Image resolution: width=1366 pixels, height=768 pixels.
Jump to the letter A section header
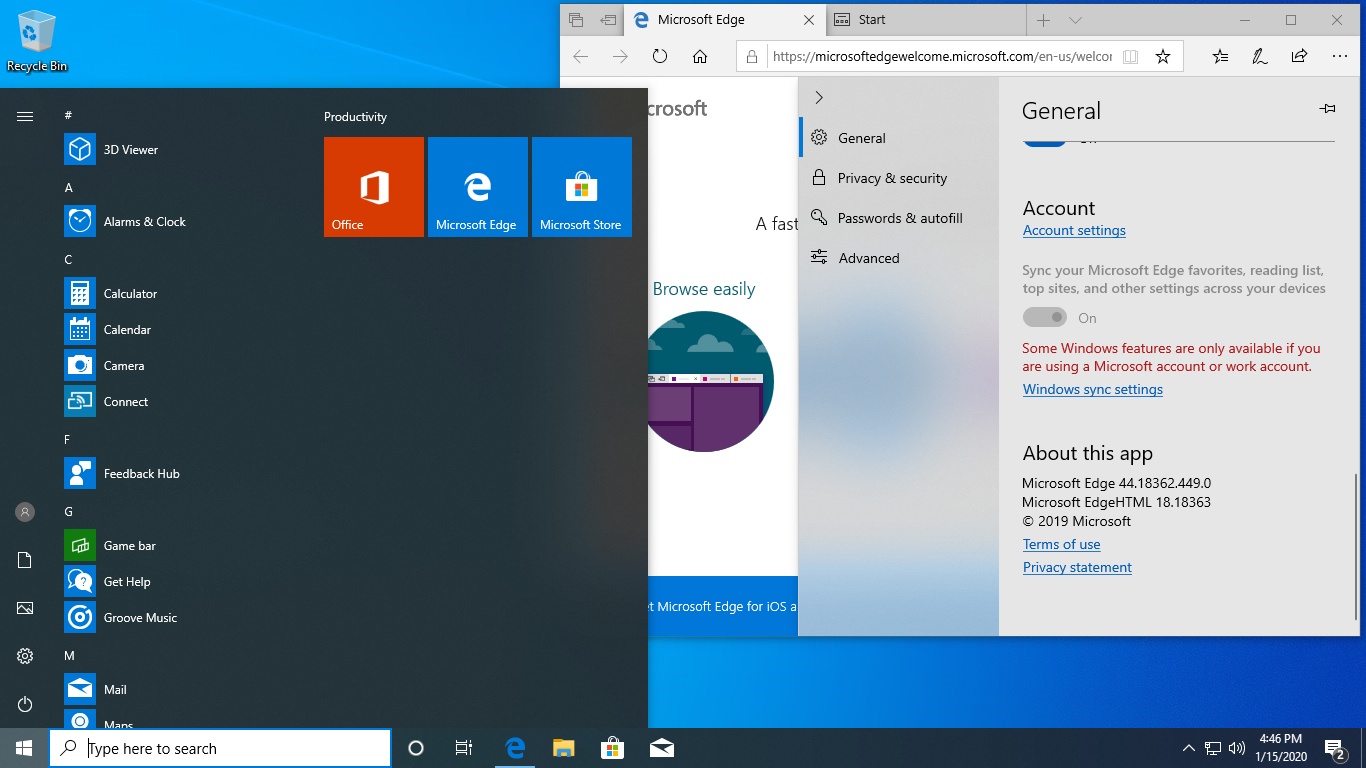pyautogui.click(x=69, y=187)
